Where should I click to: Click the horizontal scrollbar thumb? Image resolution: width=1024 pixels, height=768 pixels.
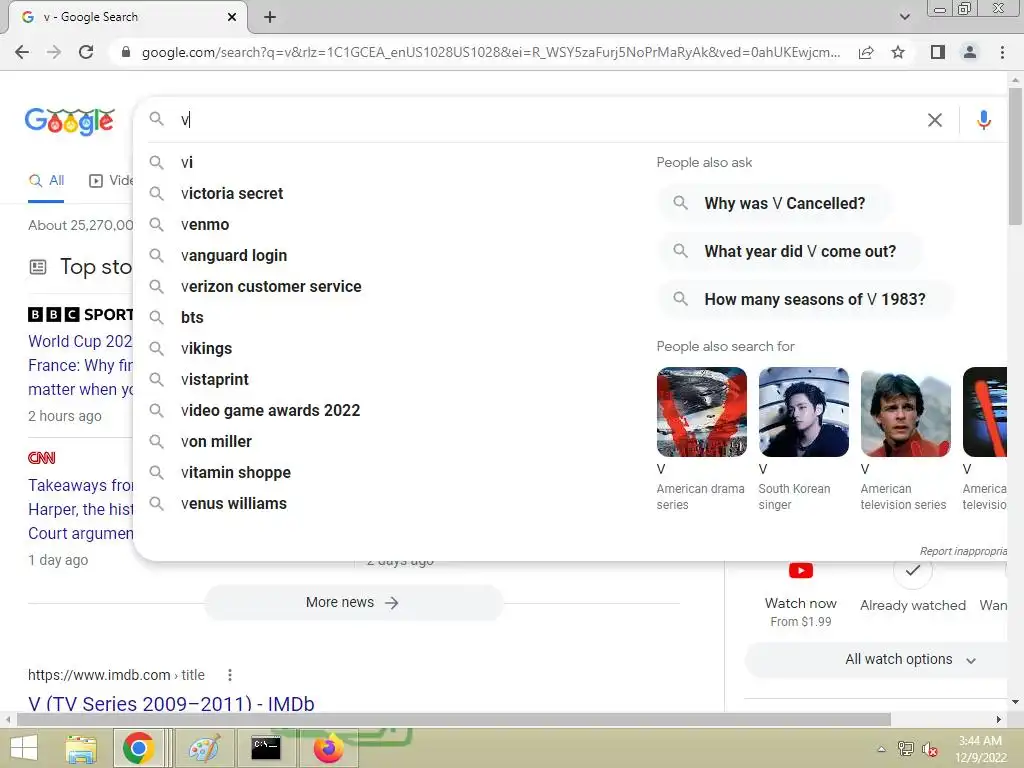[x=454, y=720]
